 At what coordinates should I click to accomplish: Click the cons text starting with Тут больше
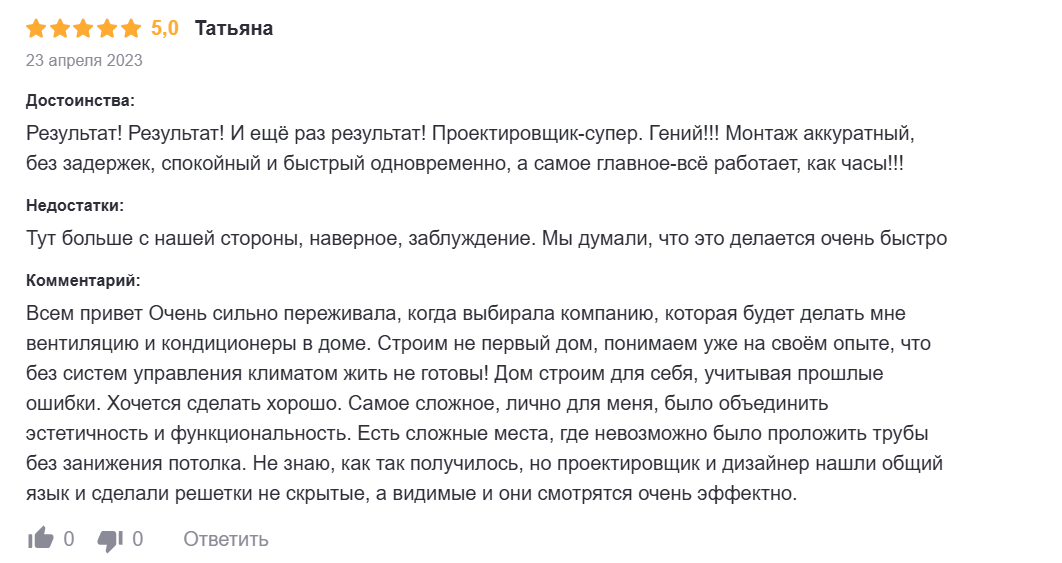click(486, 239)
